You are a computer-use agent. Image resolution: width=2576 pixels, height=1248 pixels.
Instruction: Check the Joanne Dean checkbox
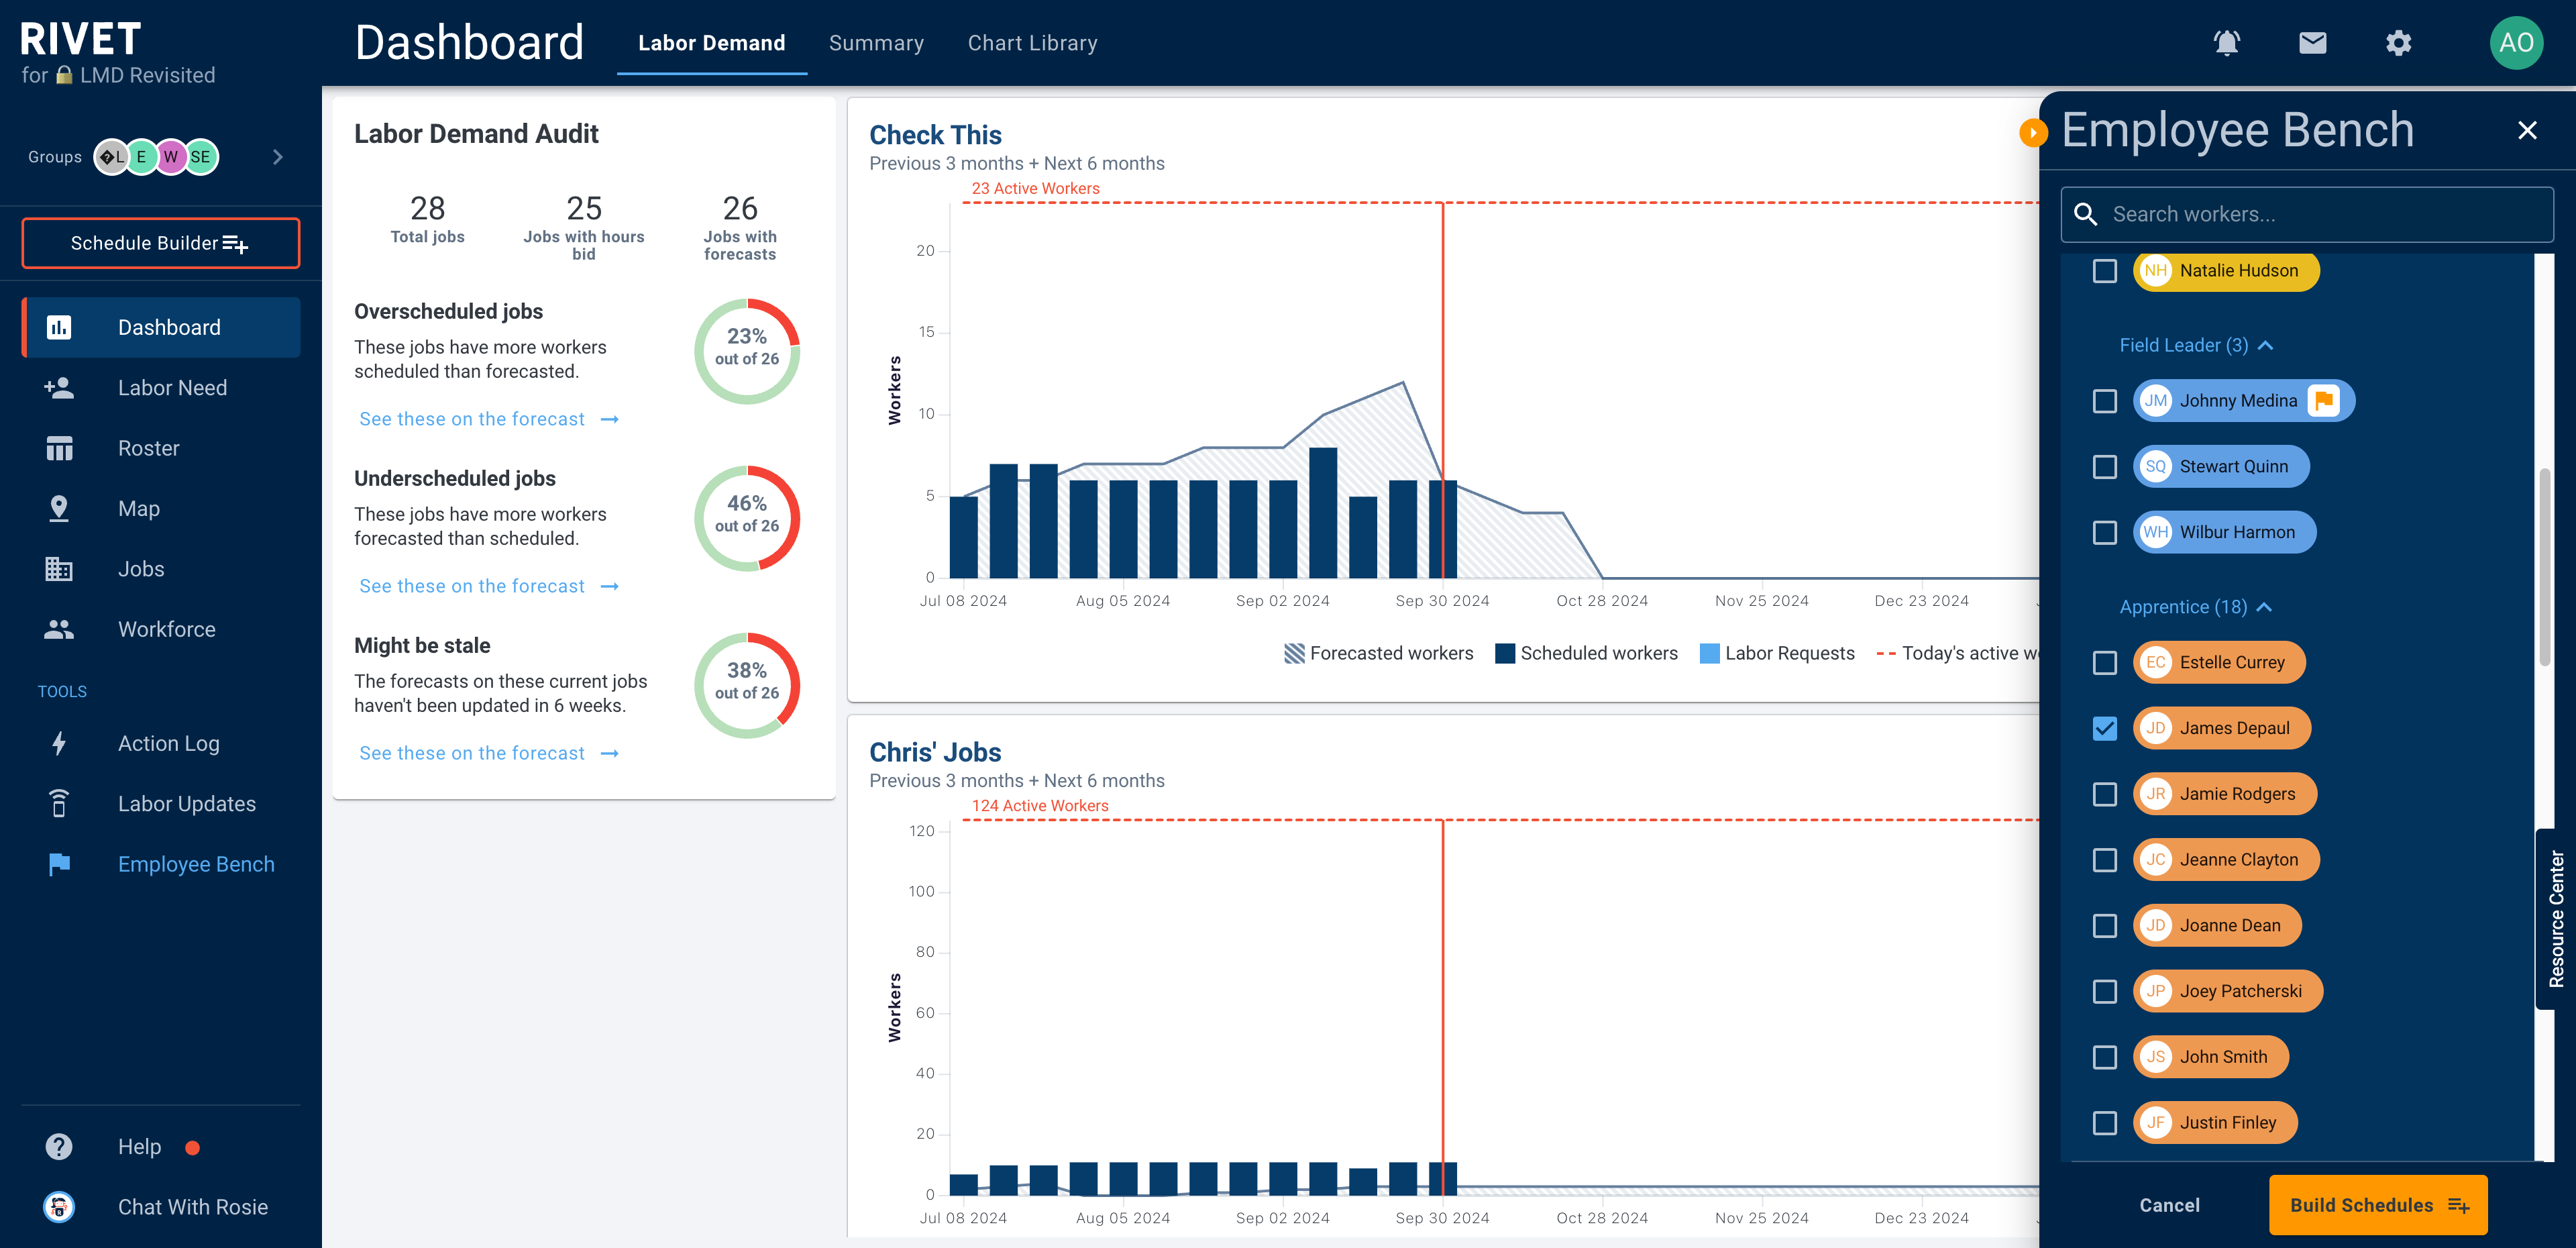(x=2105, y=926)
